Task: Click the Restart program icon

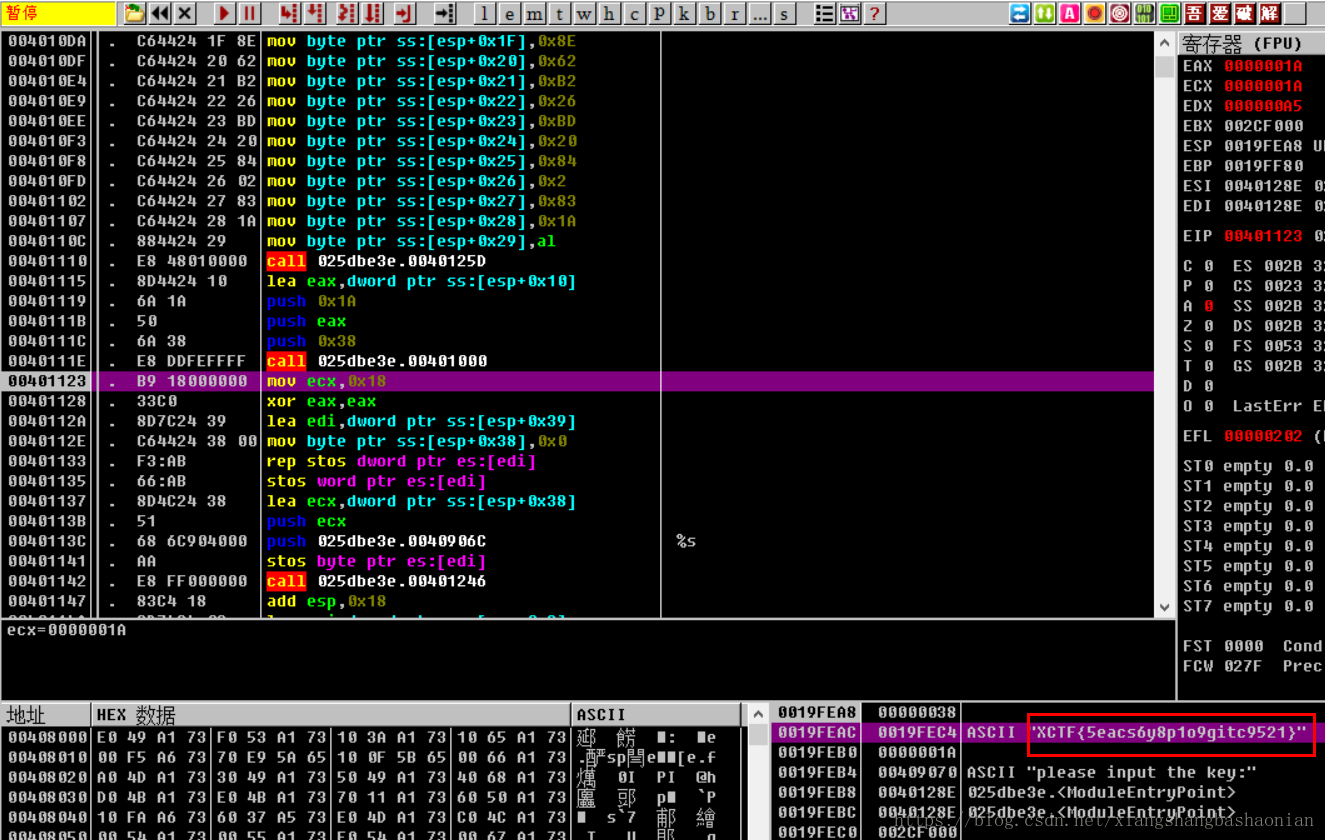Action: coord(160,14)
